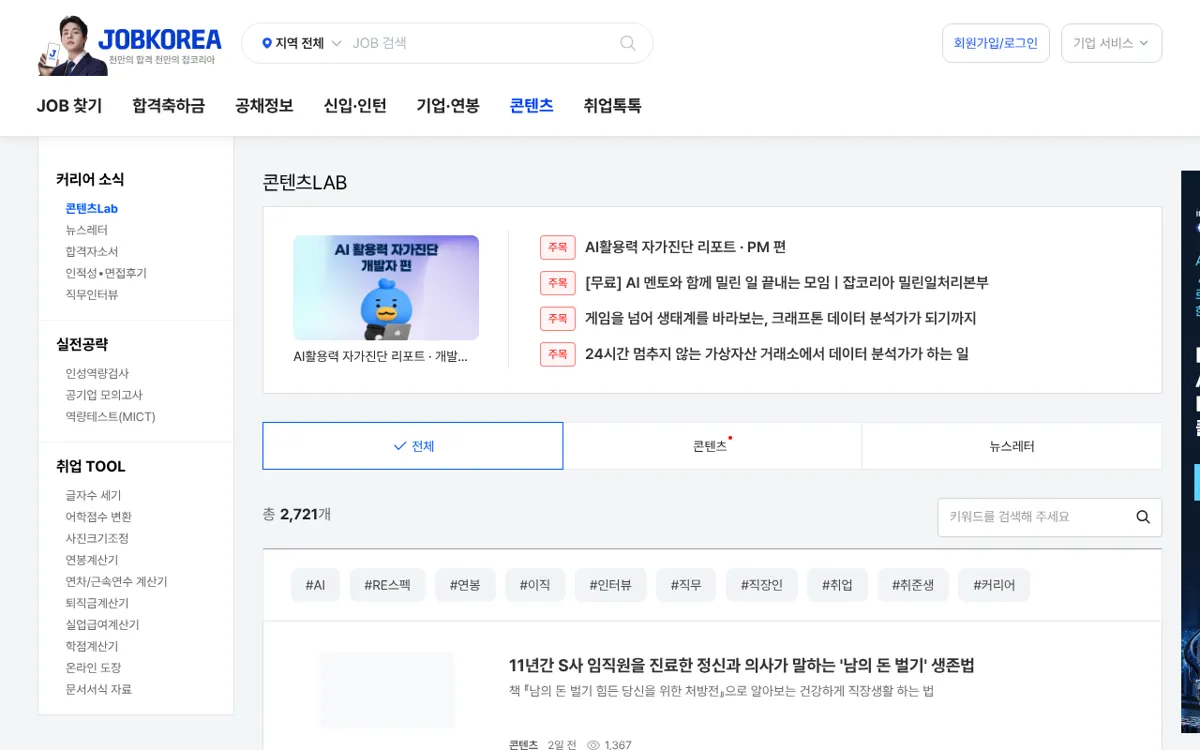Screen dimensions: 1200x750
Task: Open 문서서식 자료 in the sidebar
Action: click(x=98, y=689)
